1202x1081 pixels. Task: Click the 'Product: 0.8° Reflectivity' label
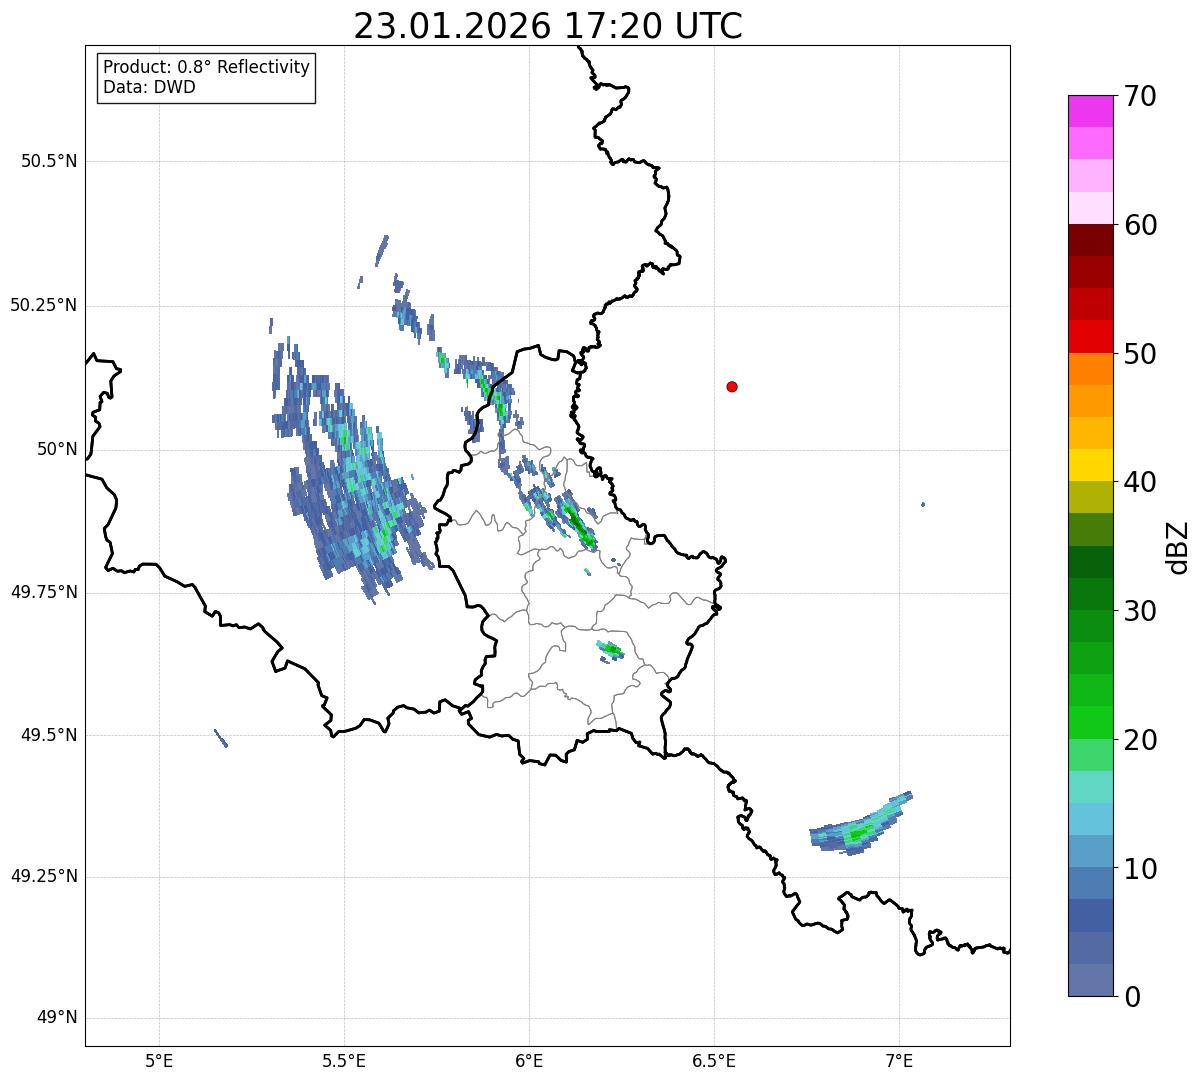[x=207, y=67]
